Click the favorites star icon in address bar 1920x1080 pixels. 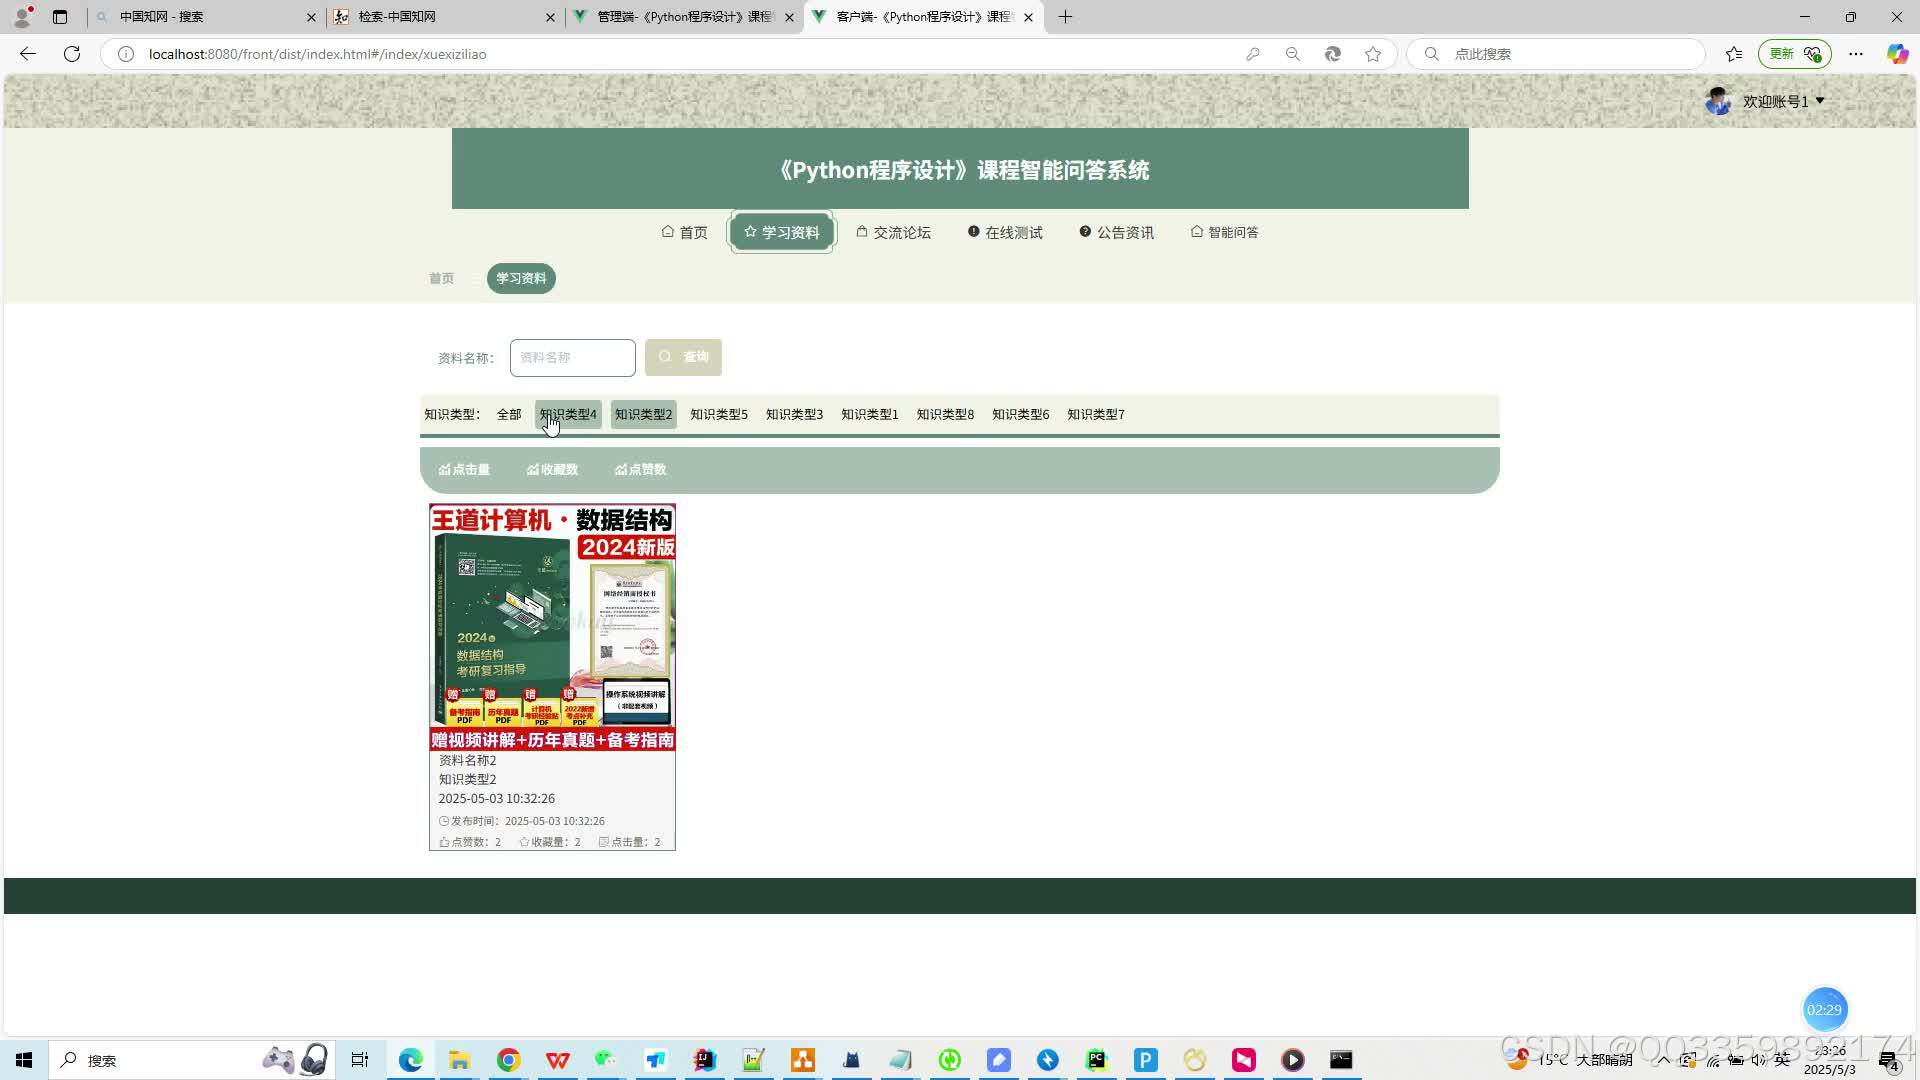(x=1373, y=54)
